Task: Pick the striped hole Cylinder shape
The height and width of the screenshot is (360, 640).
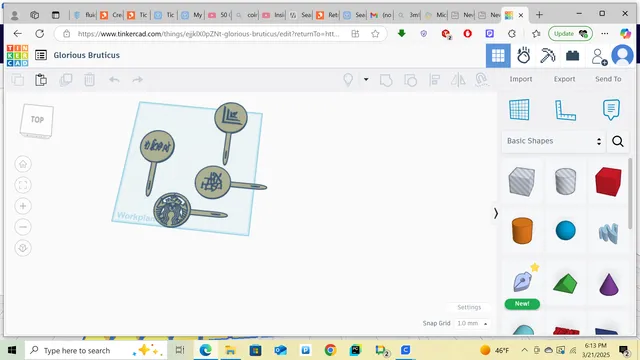Action: tap(565, 181)
